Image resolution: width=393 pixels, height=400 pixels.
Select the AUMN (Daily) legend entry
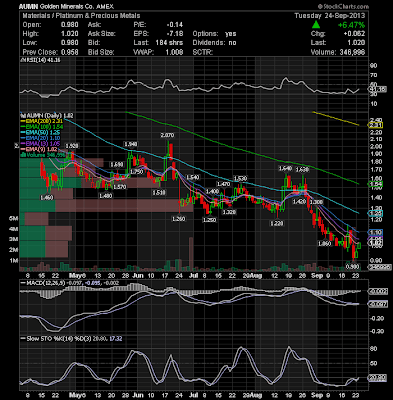(47, 116)
